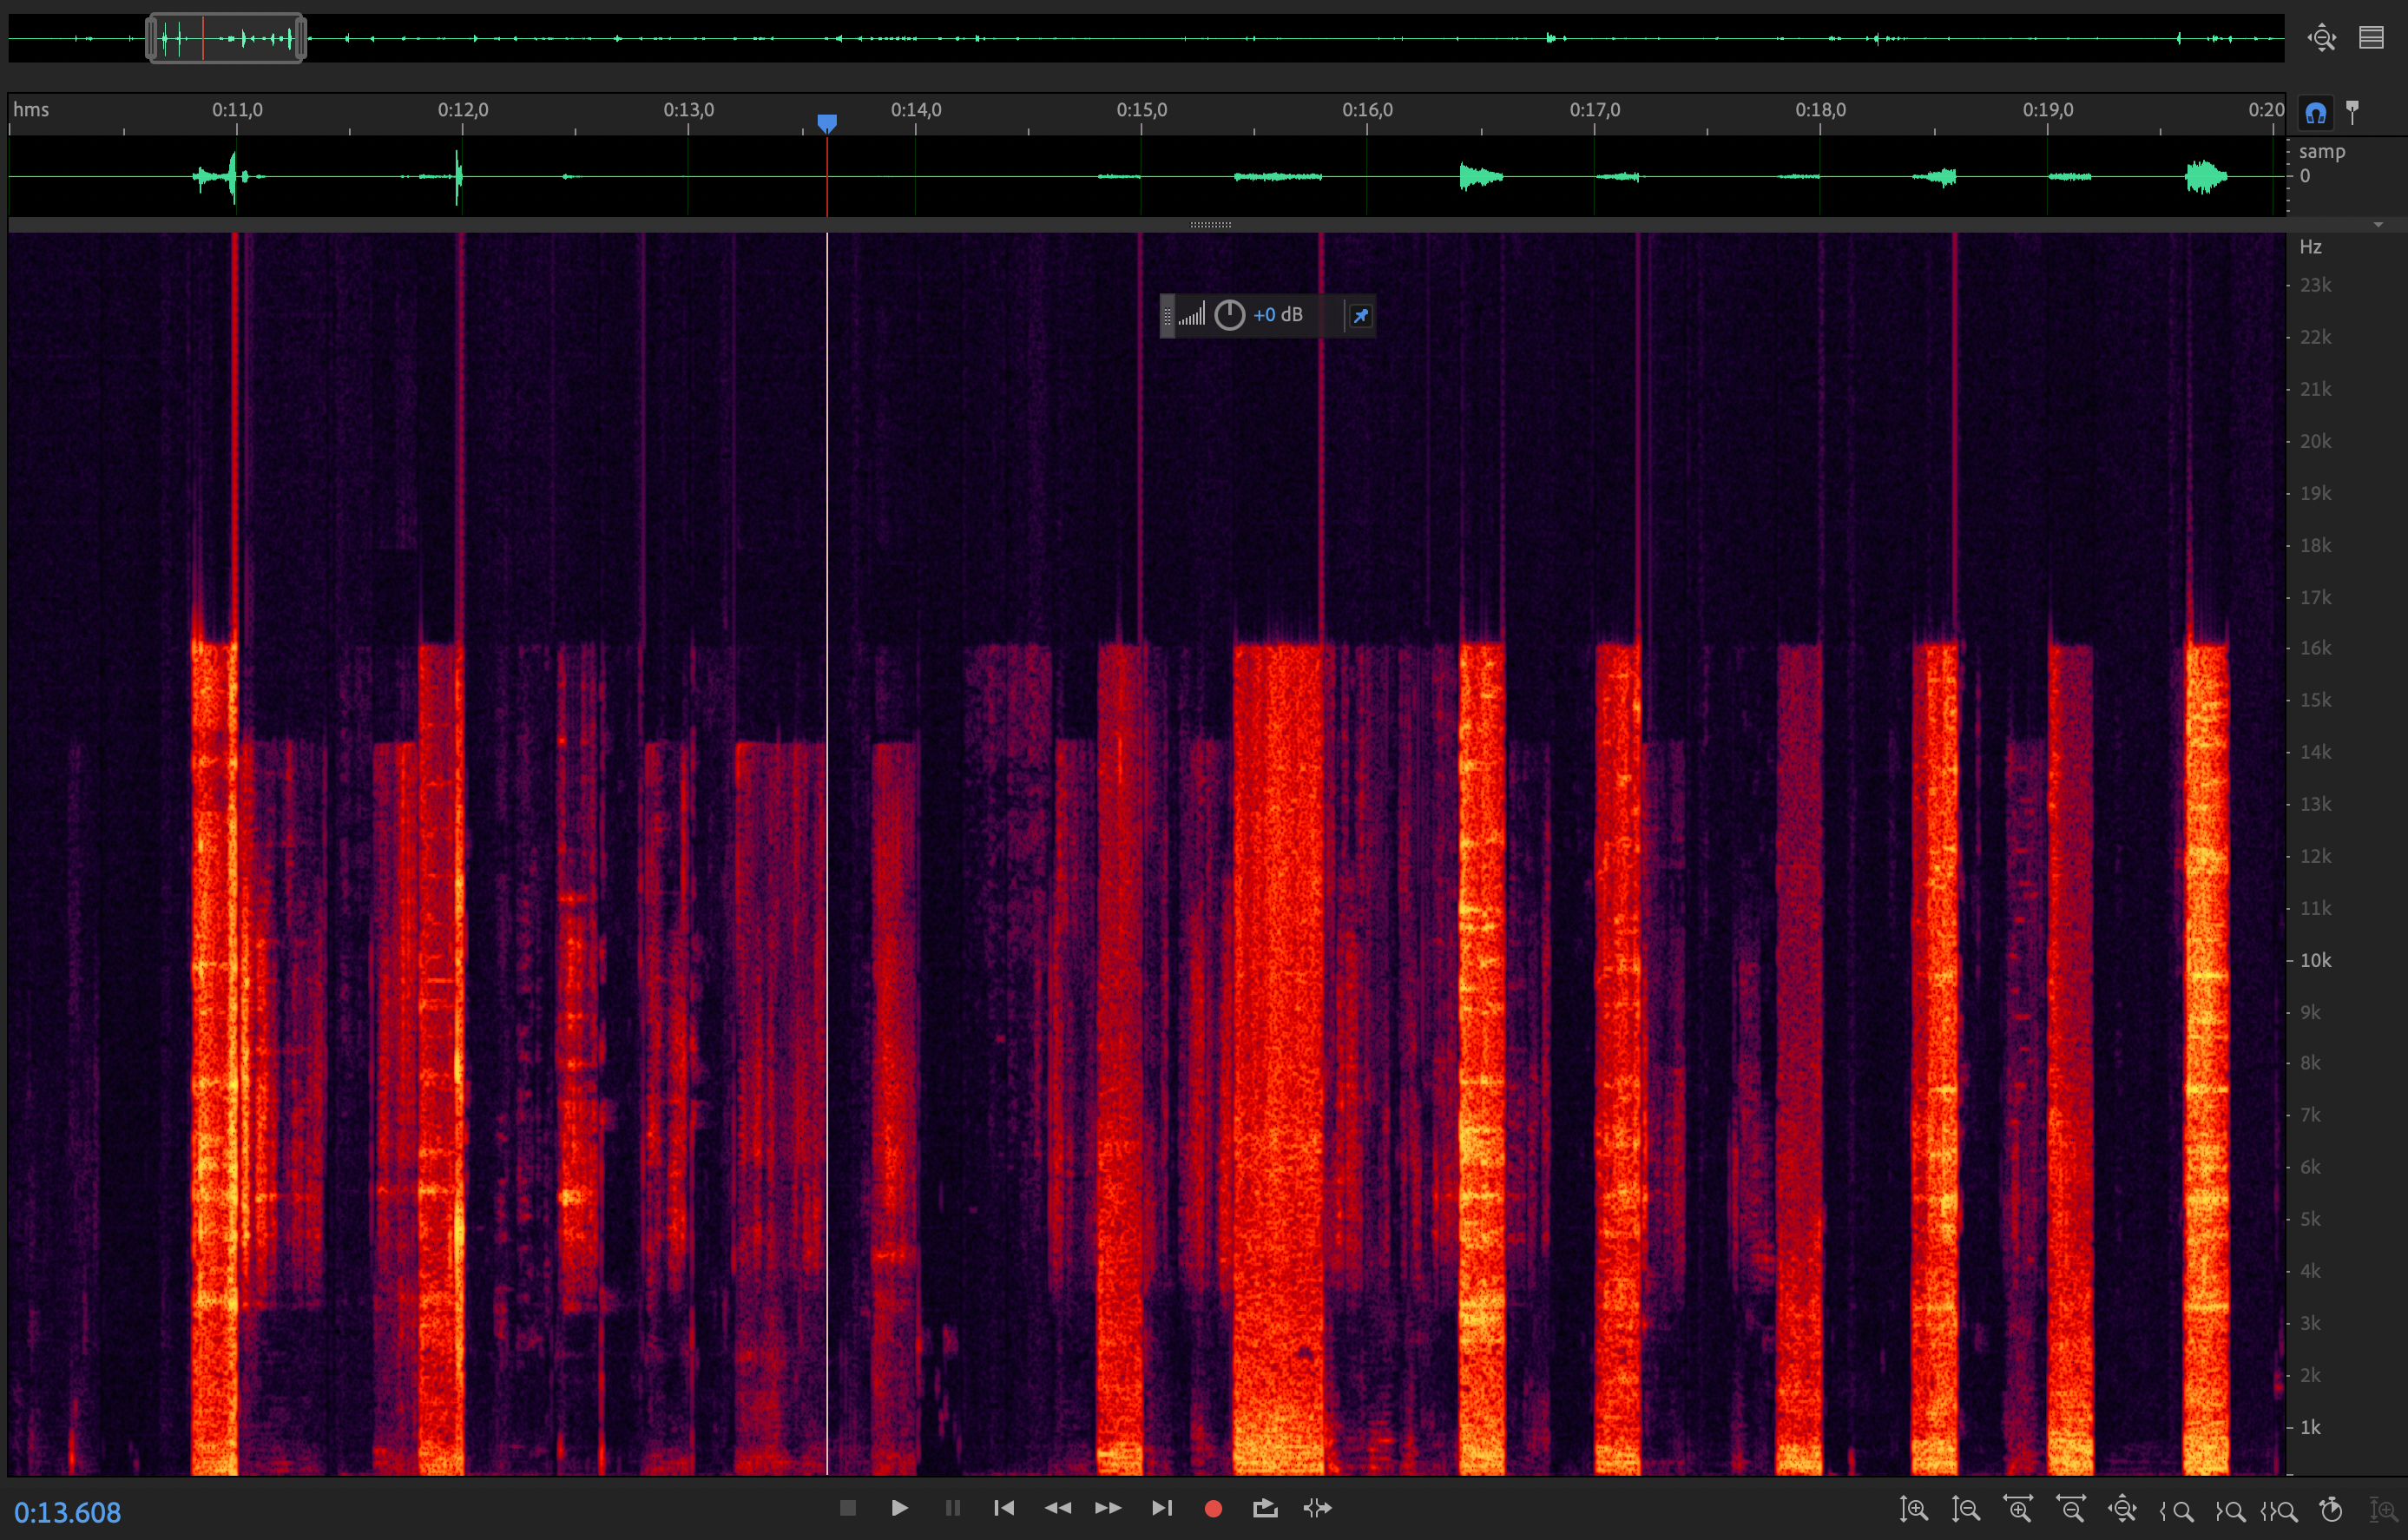The width and height of the screenshot is (2408, 1540).
Task: Zoom out time icon
Action: tap(2070, 1509)
